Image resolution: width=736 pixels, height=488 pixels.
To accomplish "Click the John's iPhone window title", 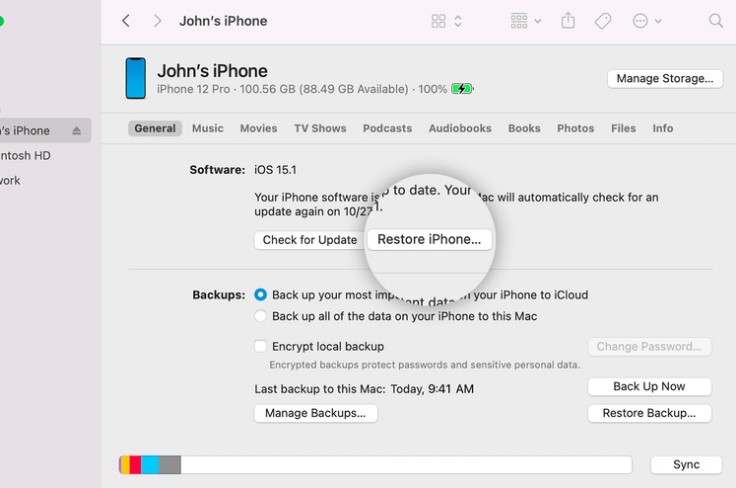I will tap(223, 21).
